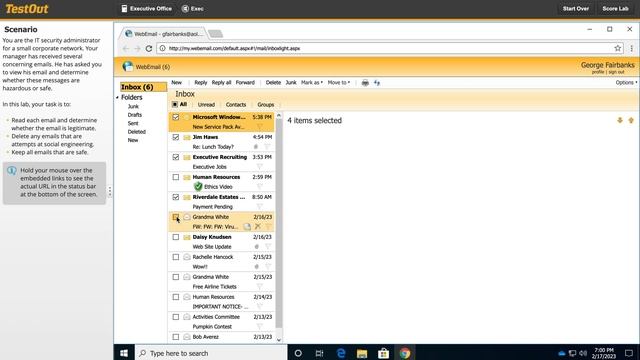
Task: Uncheck the Microsoft Windows email checkbox
Action: pyautogui.click(x=176, y=117)
